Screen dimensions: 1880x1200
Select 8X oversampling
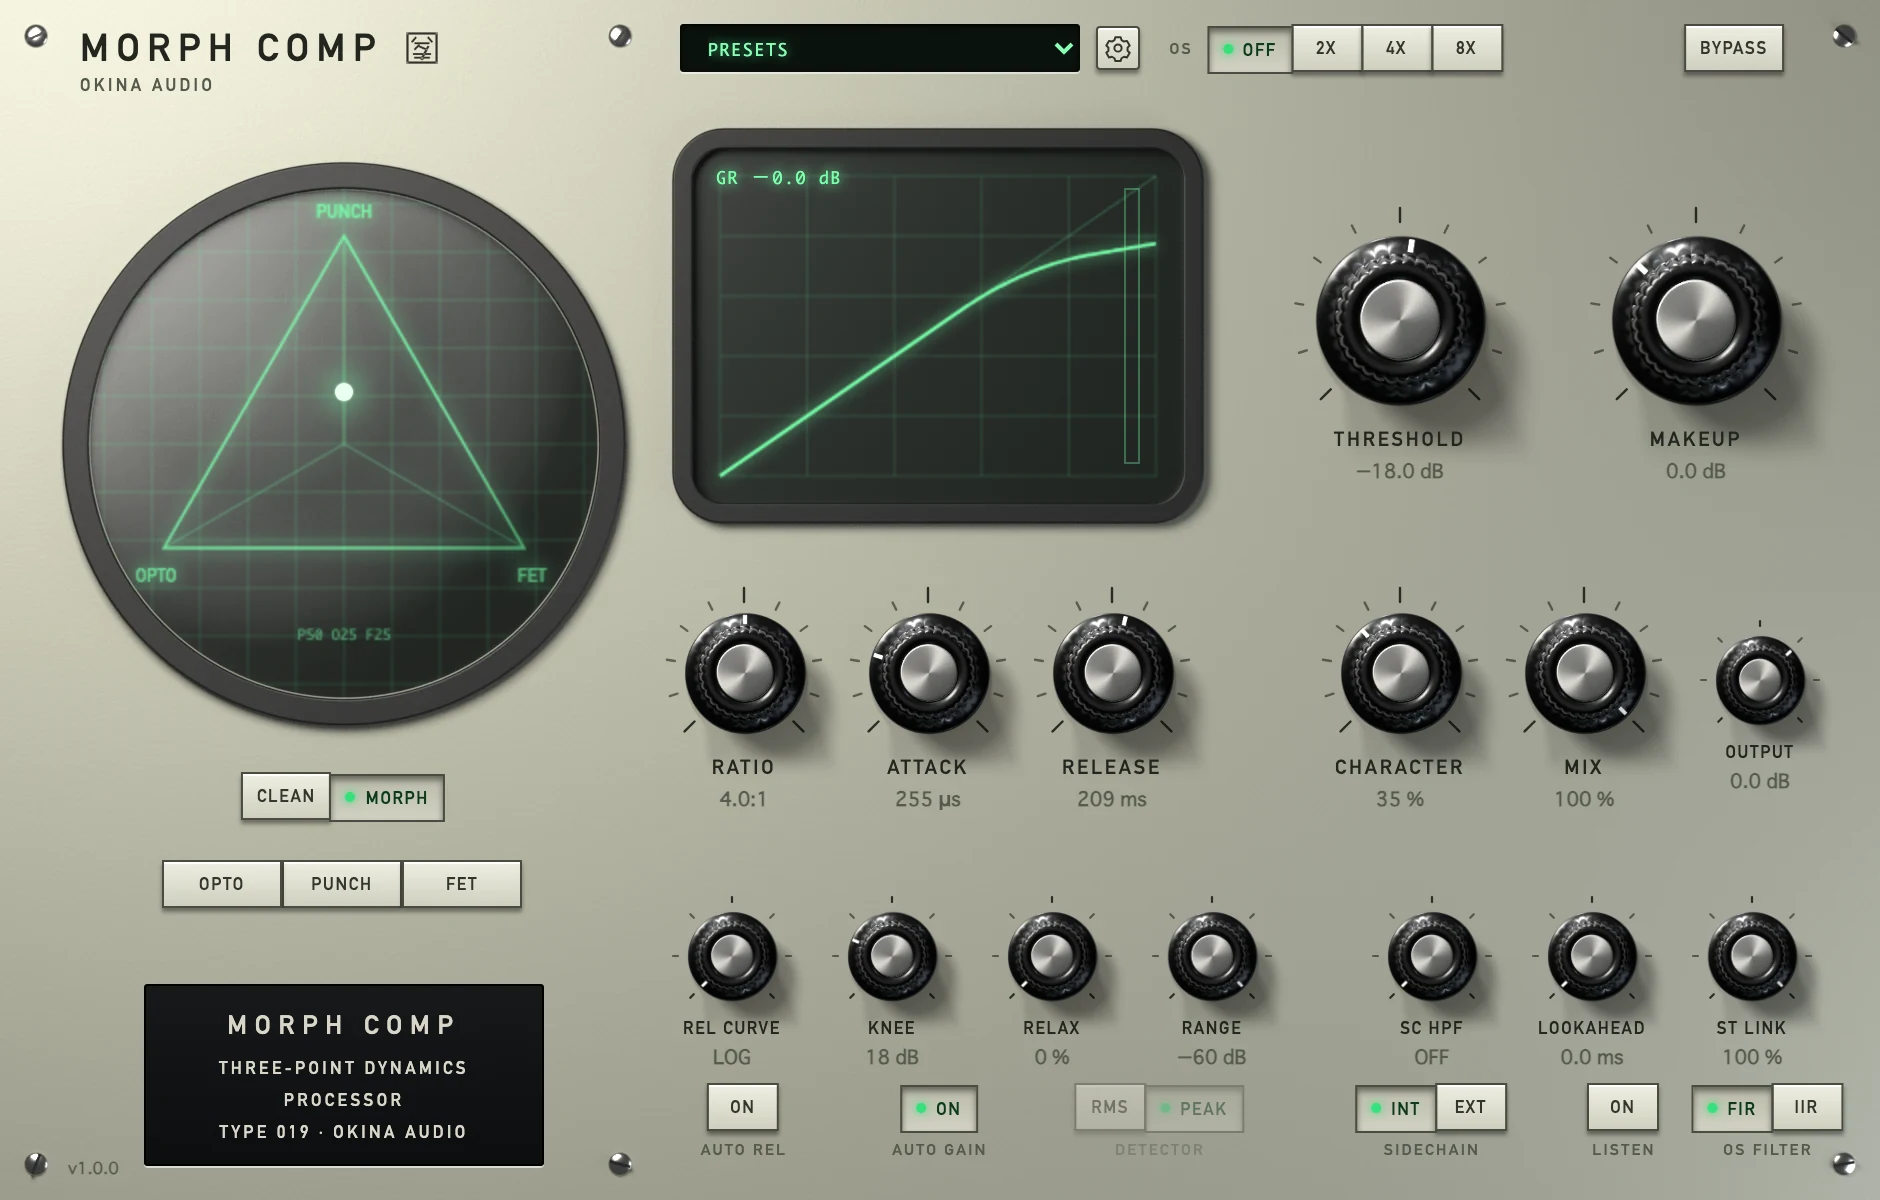coord(1466,48)
